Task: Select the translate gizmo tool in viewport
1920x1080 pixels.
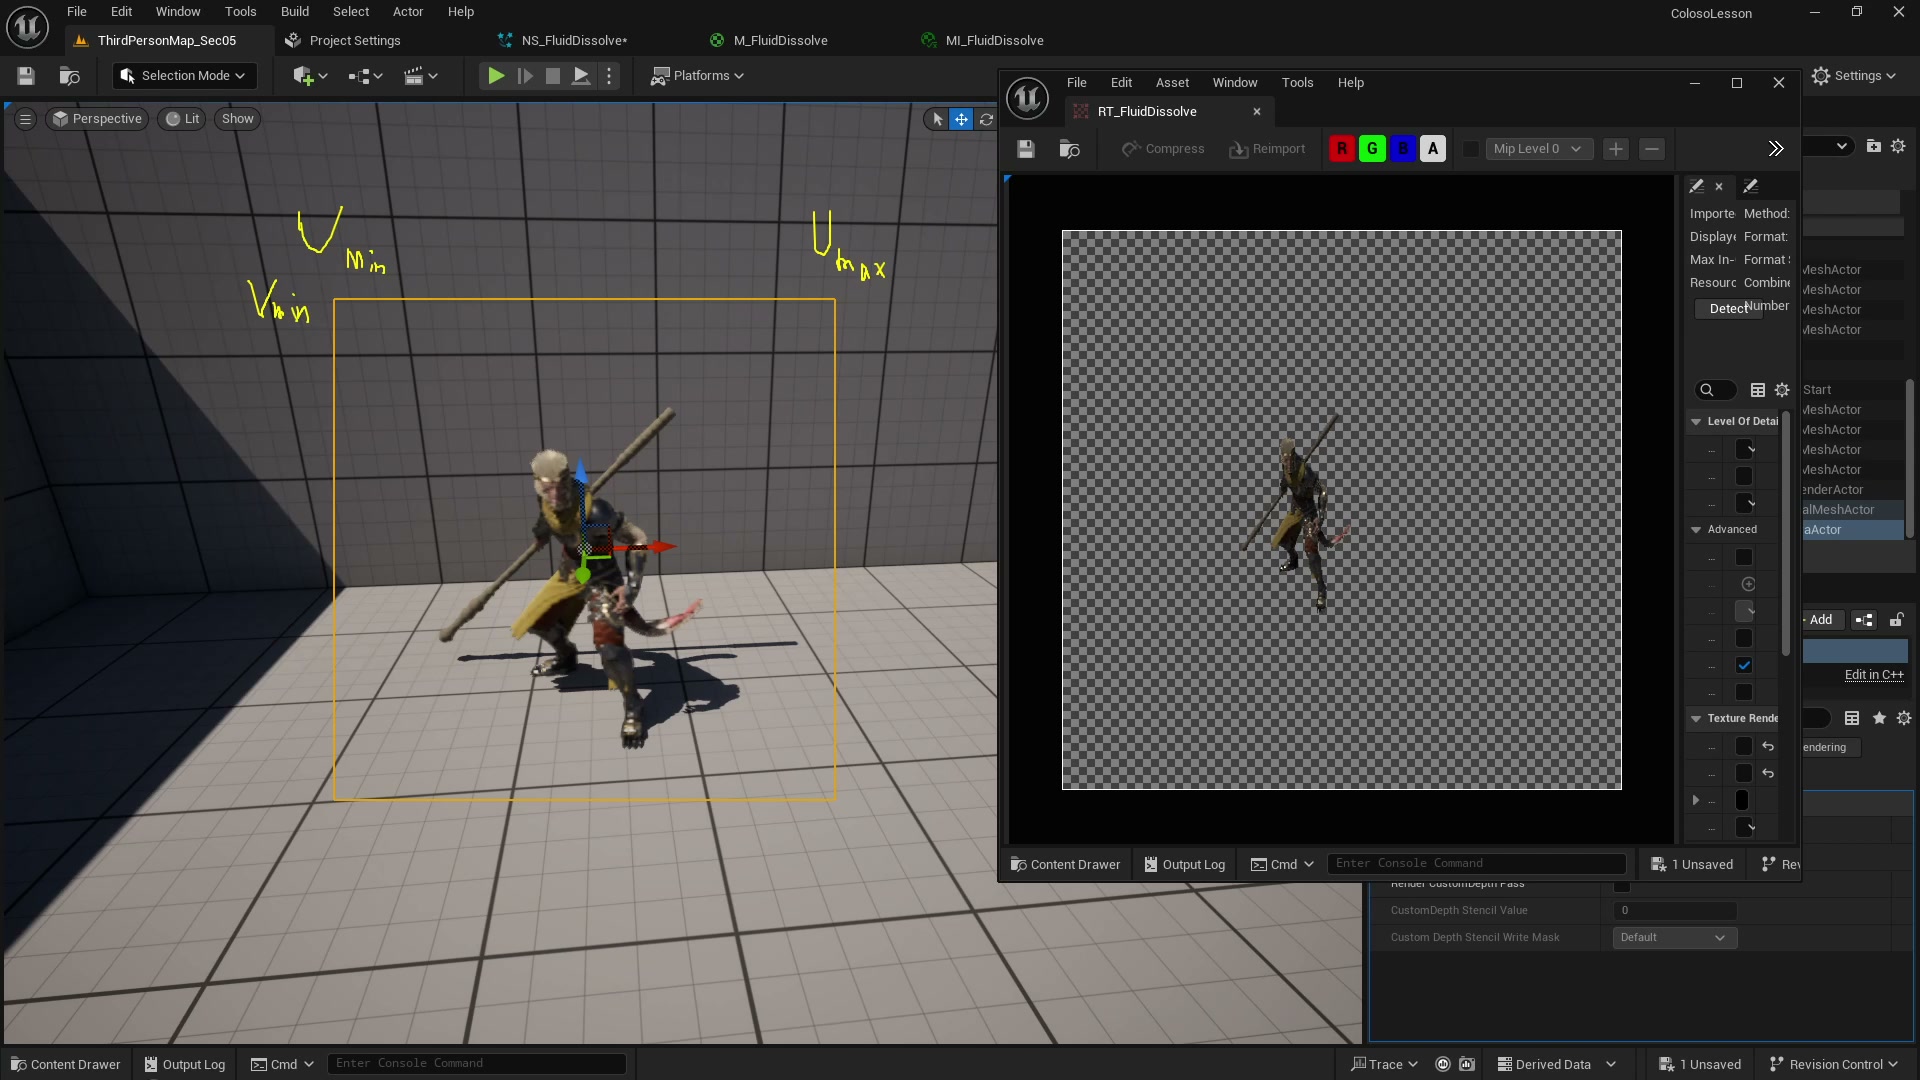Action: point(961,119)
